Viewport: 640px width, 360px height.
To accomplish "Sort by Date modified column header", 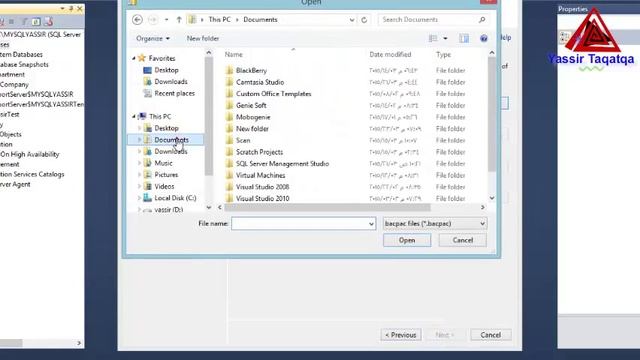I will (x=390, y=54).
